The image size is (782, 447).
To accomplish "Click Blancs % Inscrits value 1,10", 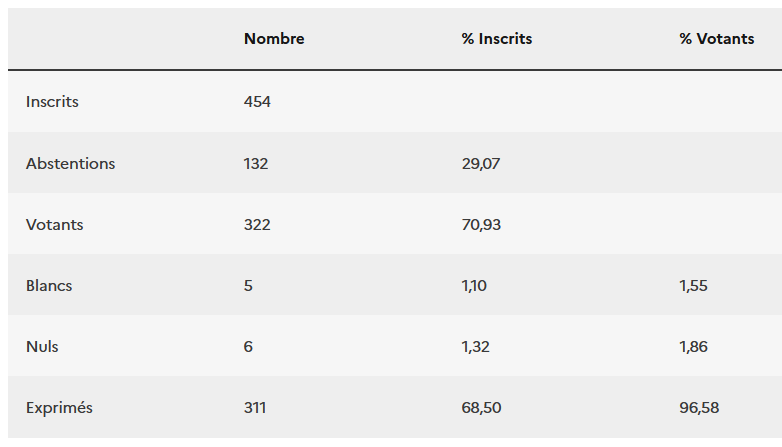I will coord(476,285).
